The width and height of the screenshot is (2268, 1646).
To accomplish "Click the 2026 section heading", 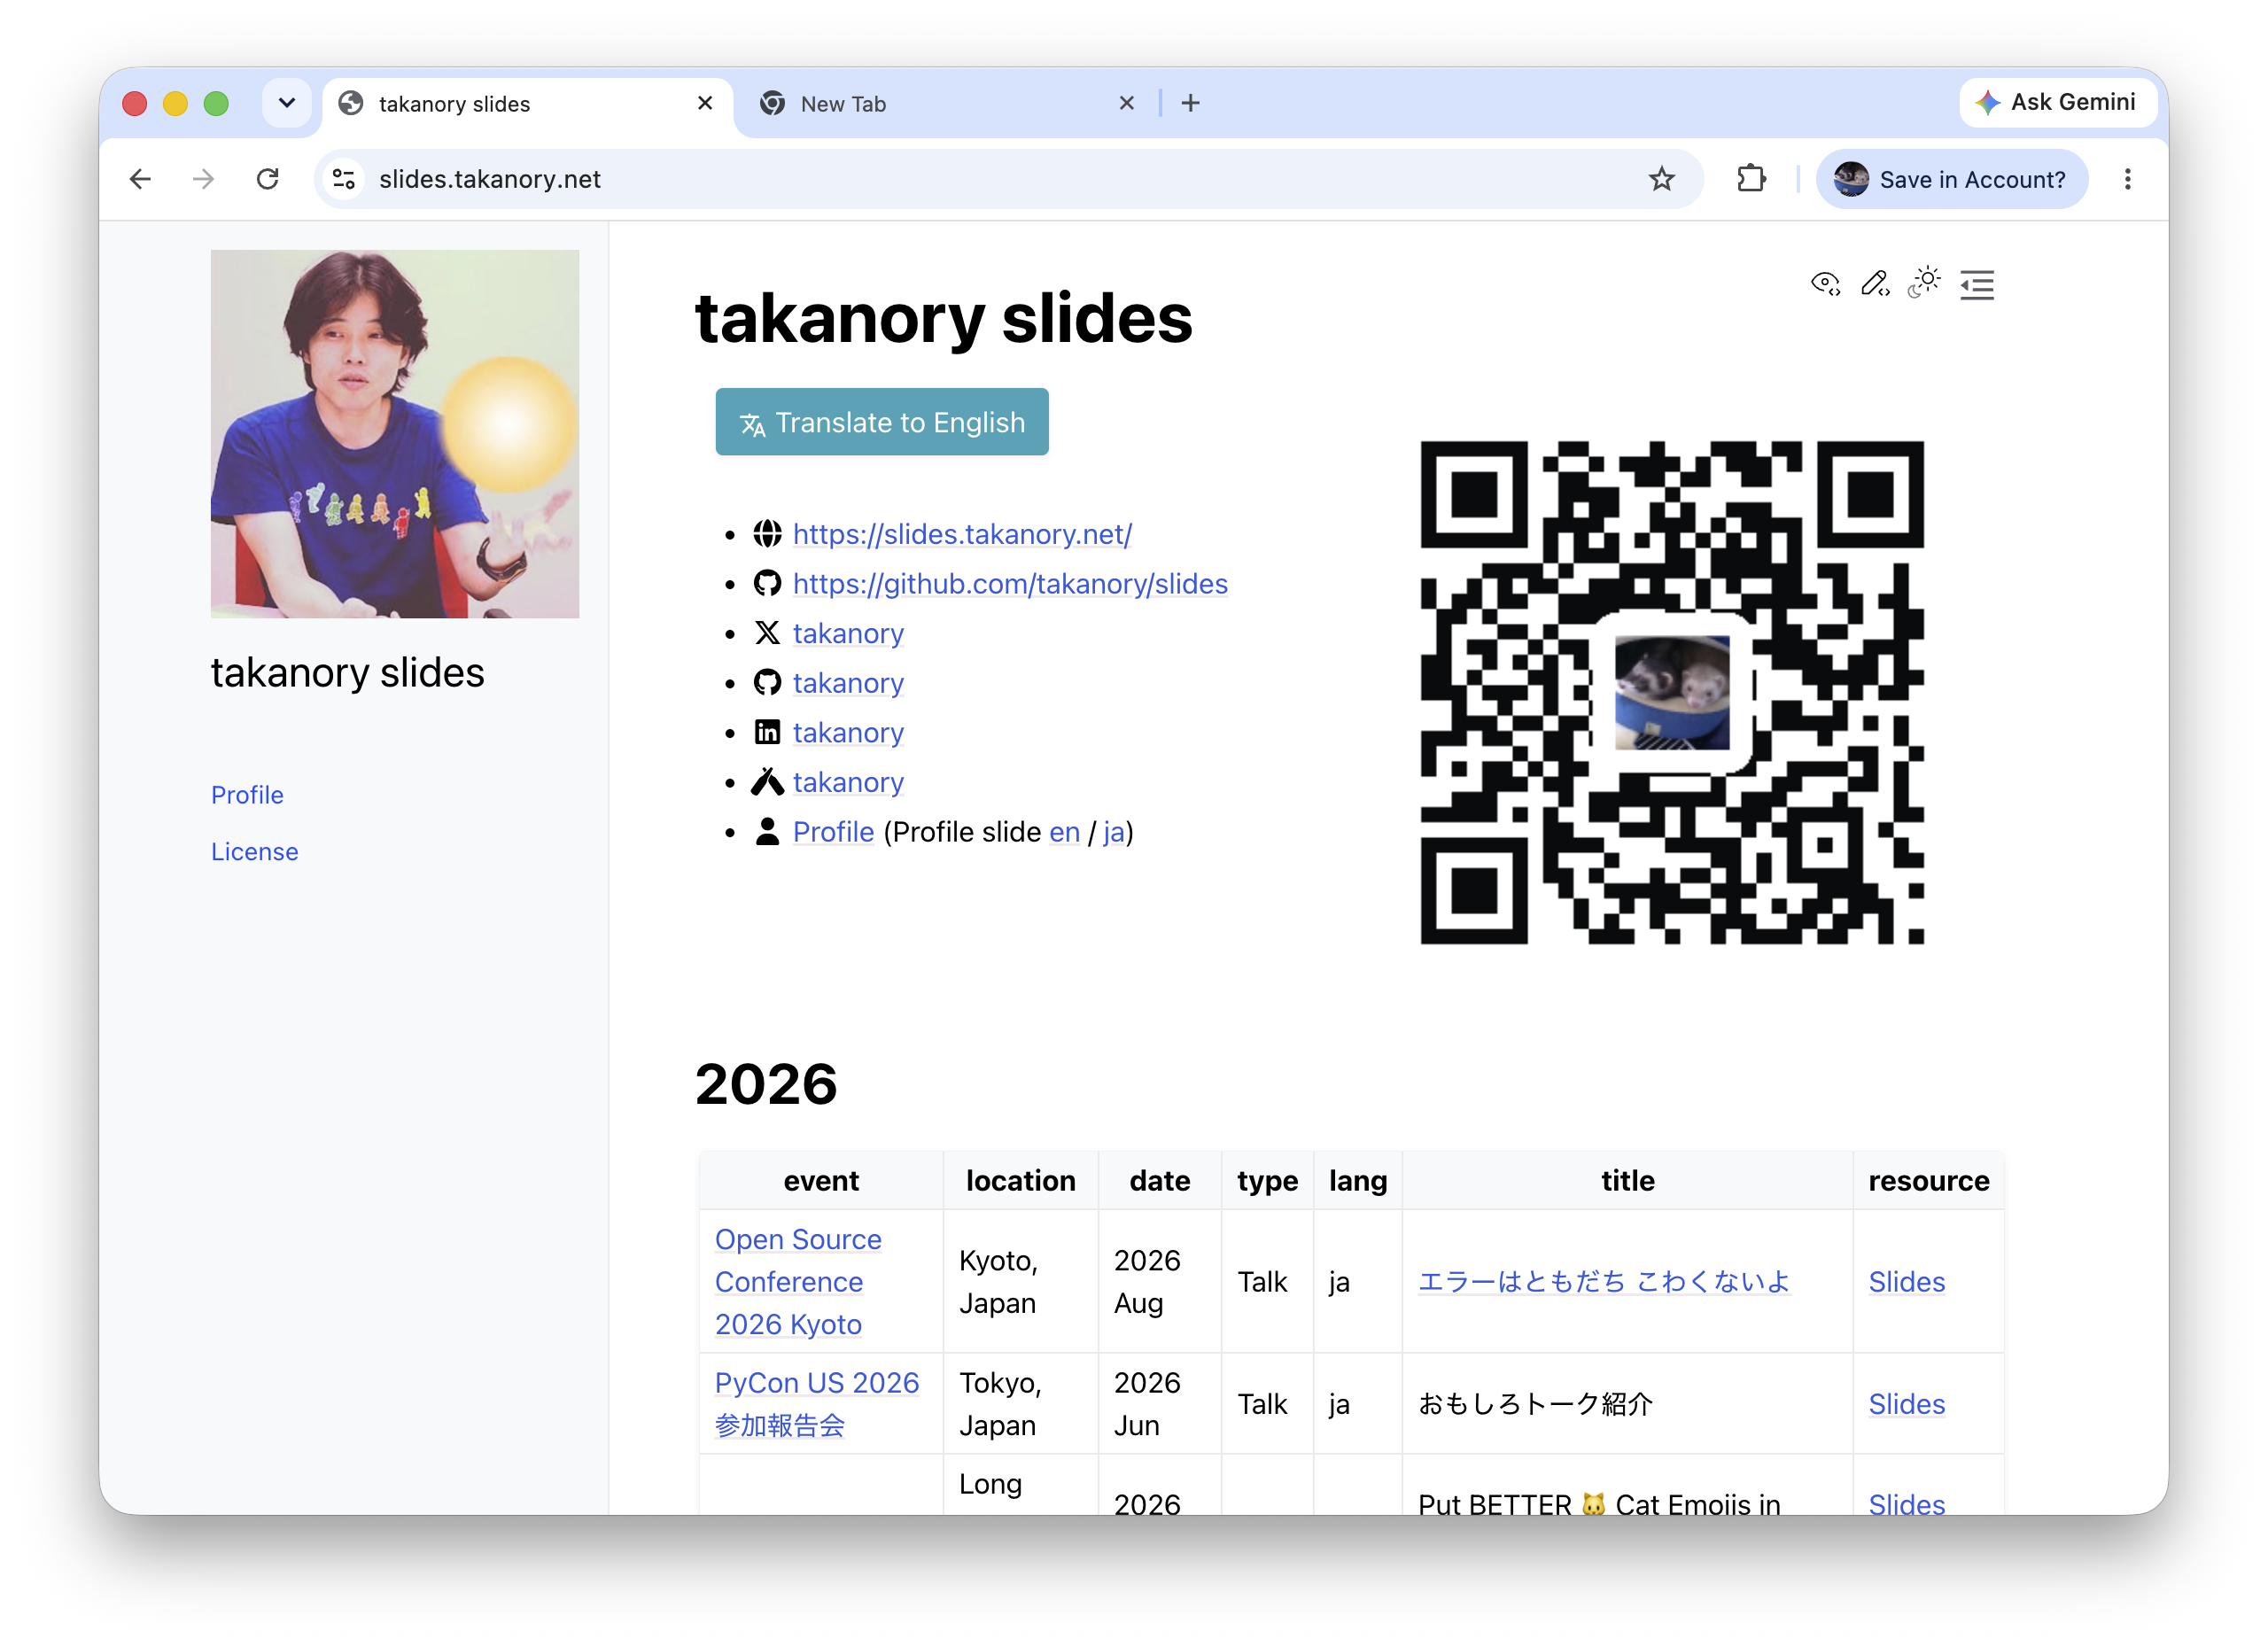I will pos(766,1084).
